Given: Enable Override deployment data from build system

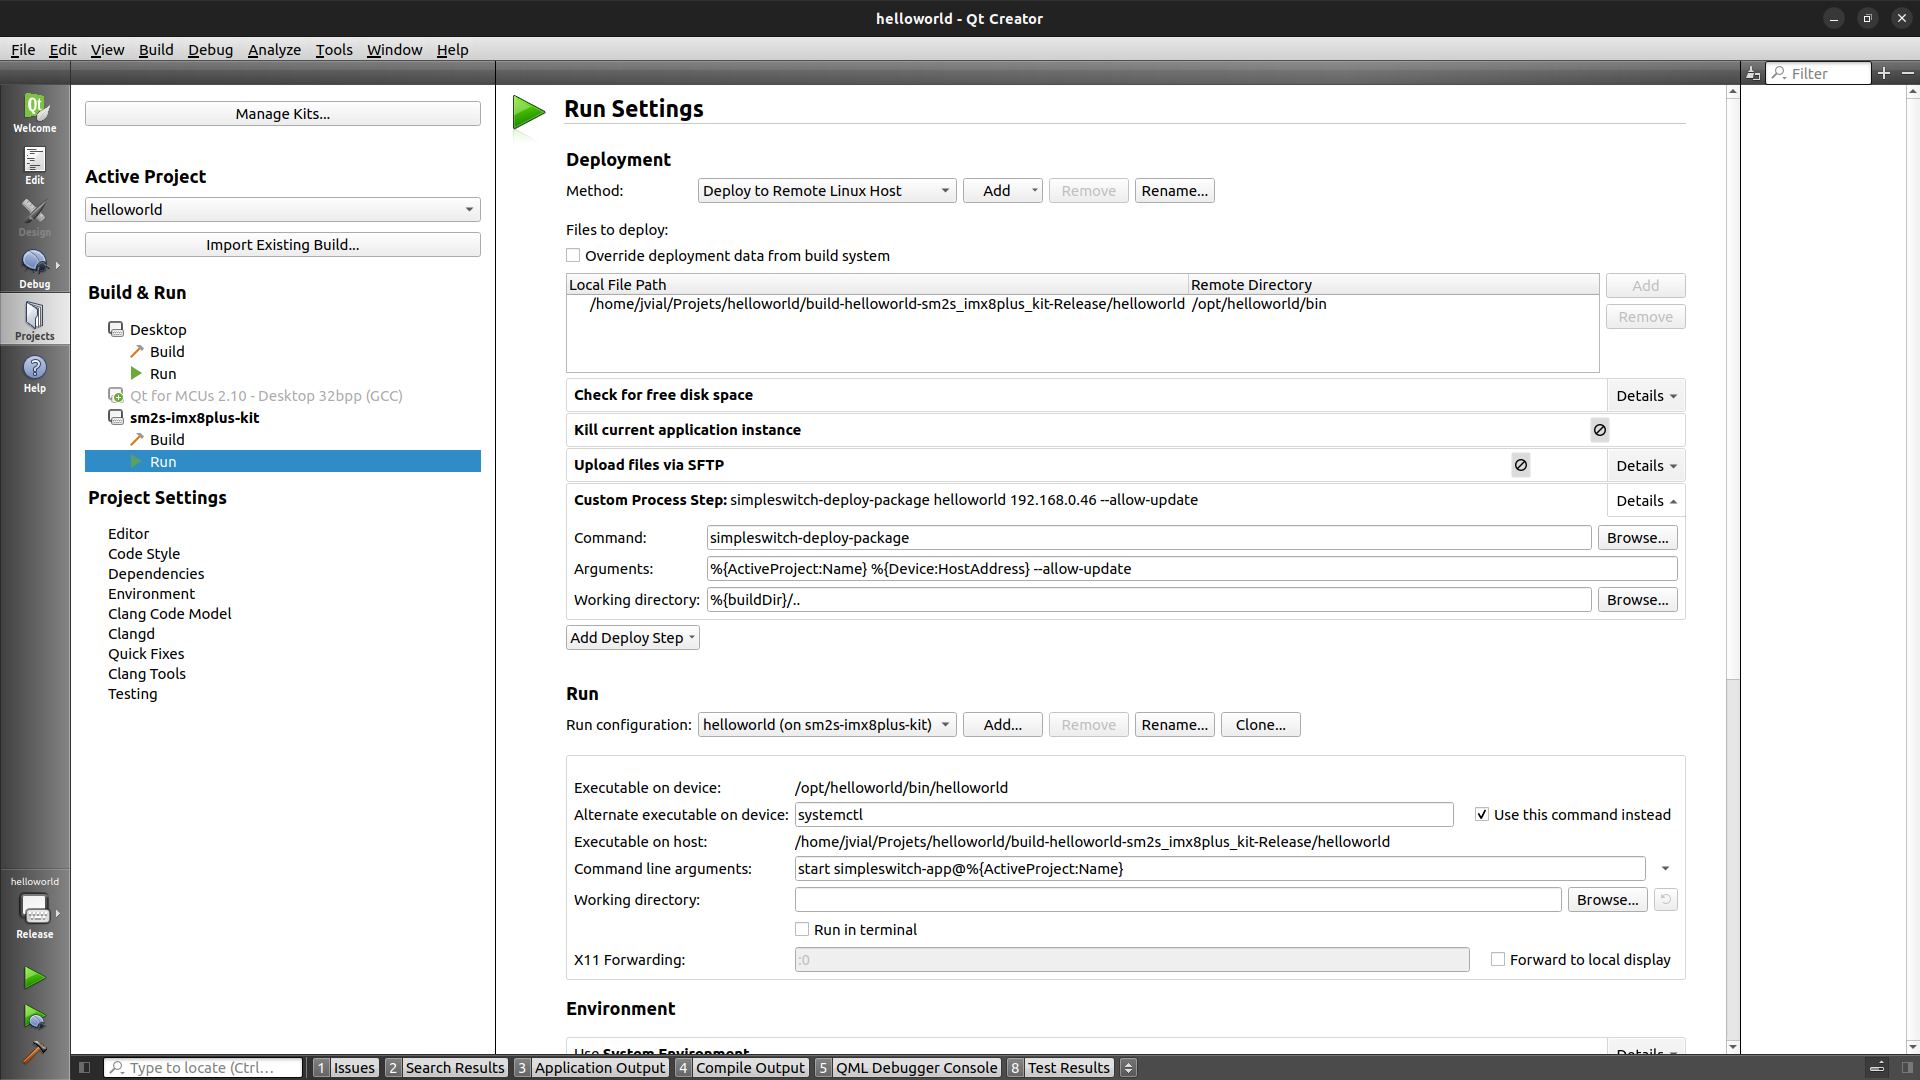Looking at the screenshot, I should click(x=574, y=256).
